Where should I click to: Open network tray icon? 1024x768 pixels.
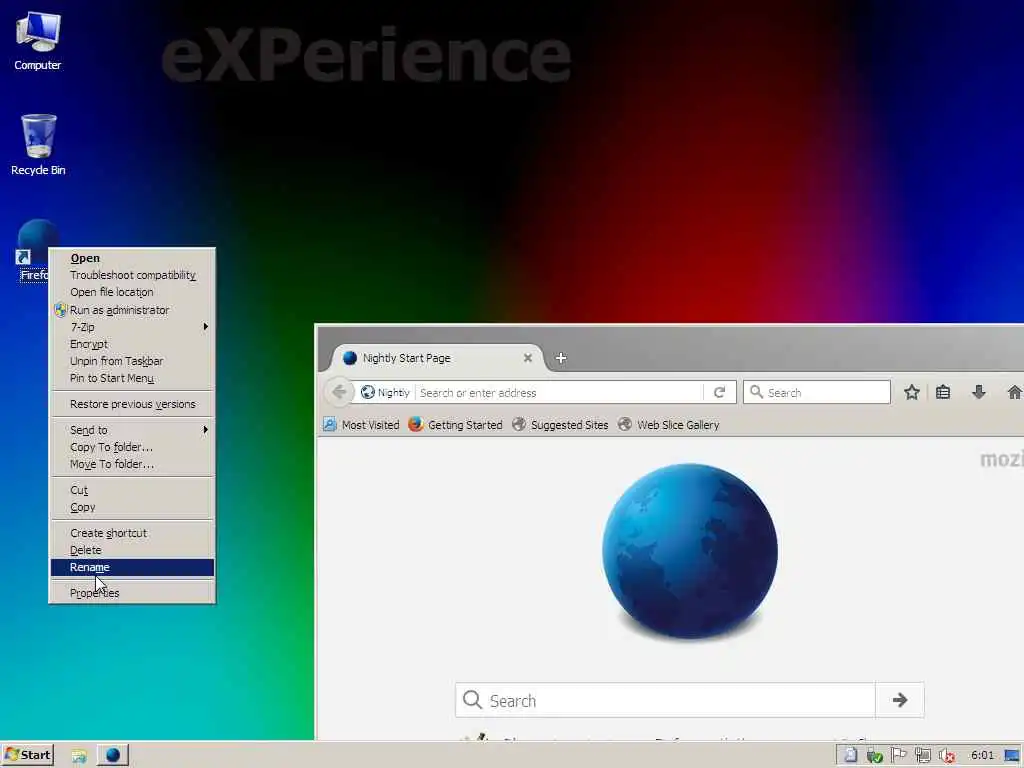pyautogui.click(x=922, y=756)
